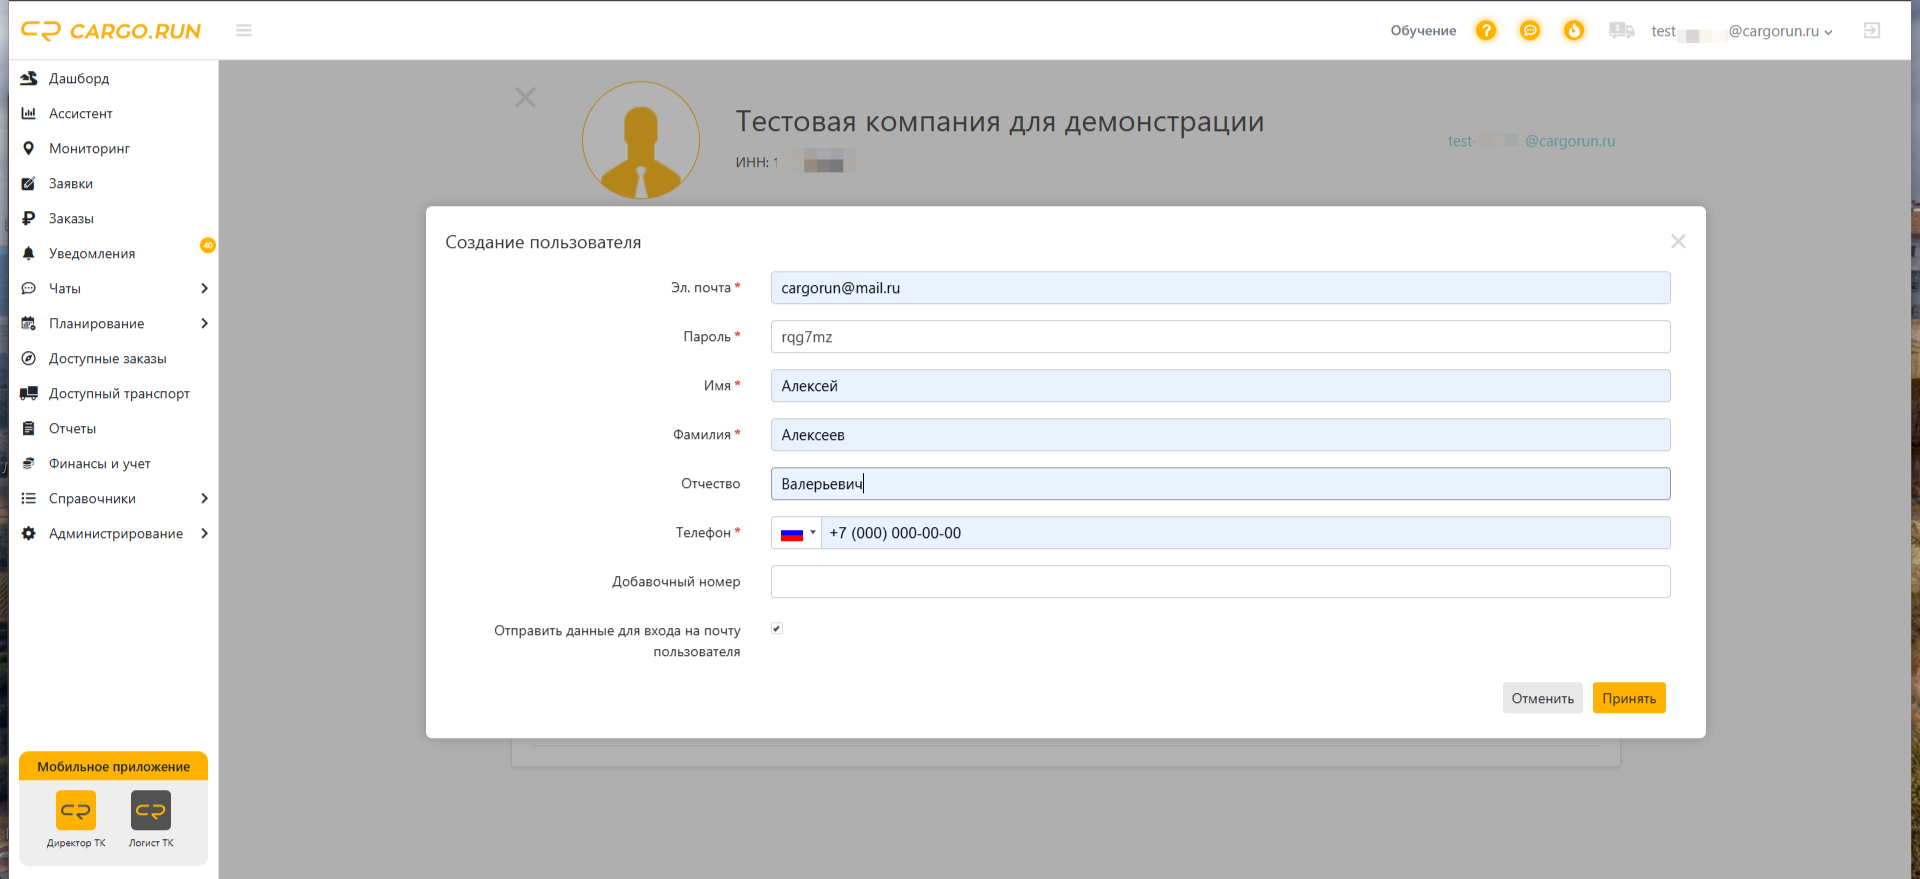Click the hamburger menu icon in header
This screenshot has width=1920, height=879.
pyautogui.click(x=243, y=31)
